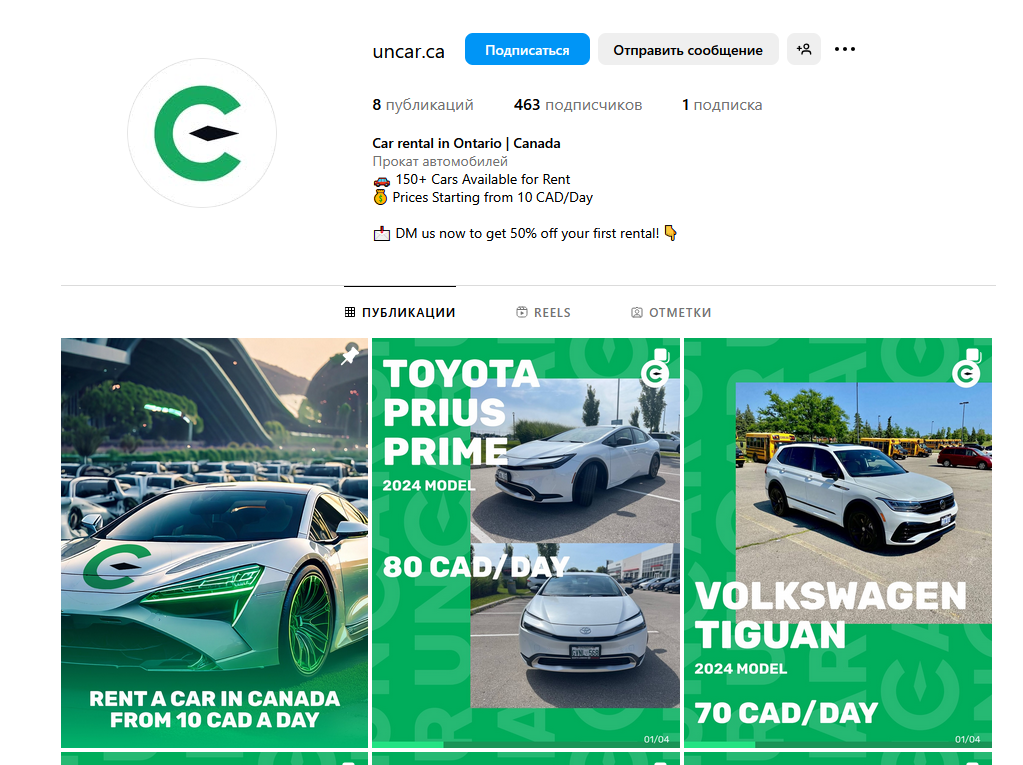Click the blue Подписаться button
Viewport: 1023px width, 765px height.
[527, 49]
